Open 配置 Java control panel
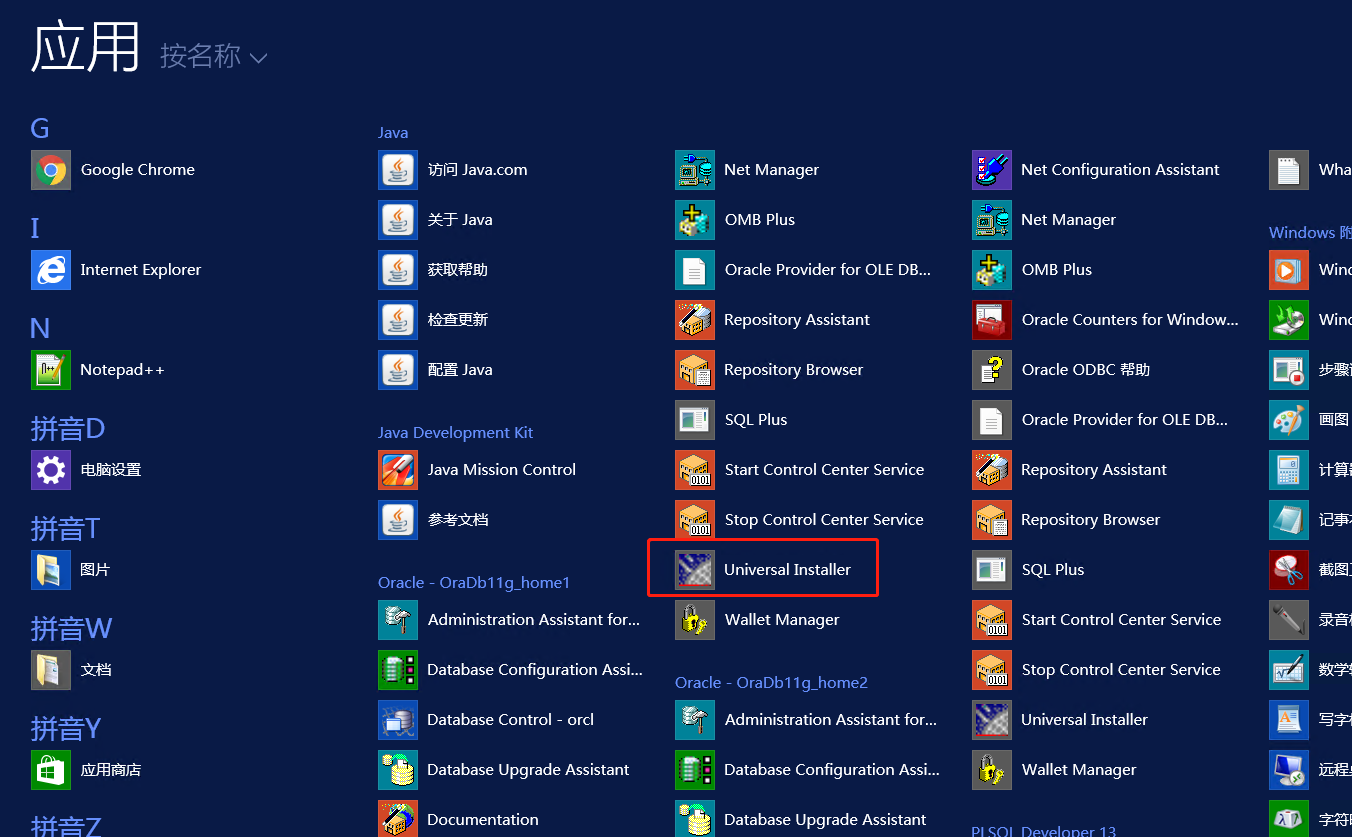Viewport: 1352px width, 837px height. coord(436,370)
